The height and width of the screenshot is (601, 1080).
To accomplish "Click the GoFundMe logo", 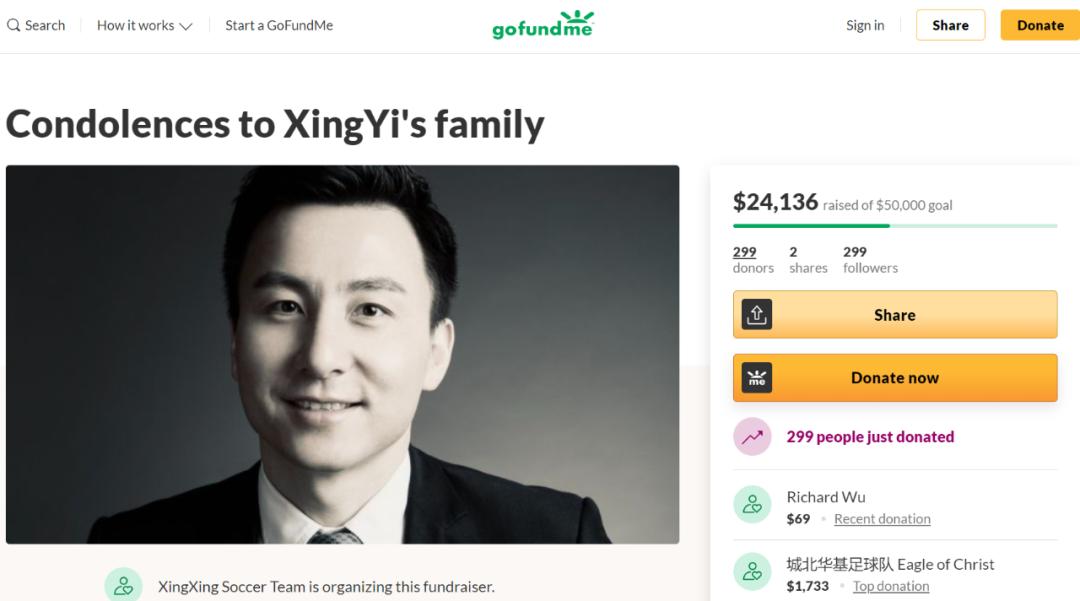I will pos(543,25).
